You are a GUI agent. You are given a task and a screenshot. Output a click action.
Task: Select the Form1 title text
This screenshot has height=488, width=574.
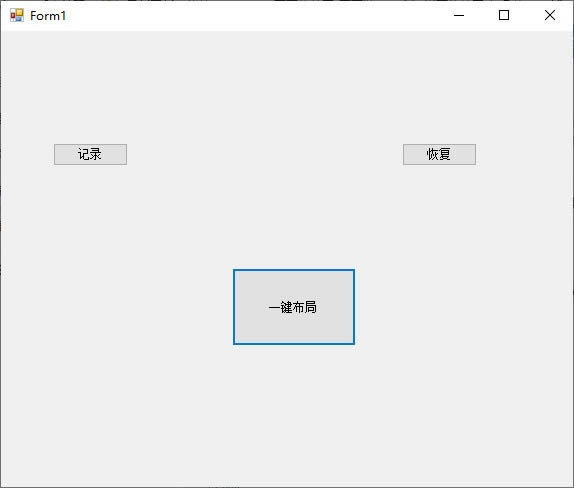pos(48,16)
